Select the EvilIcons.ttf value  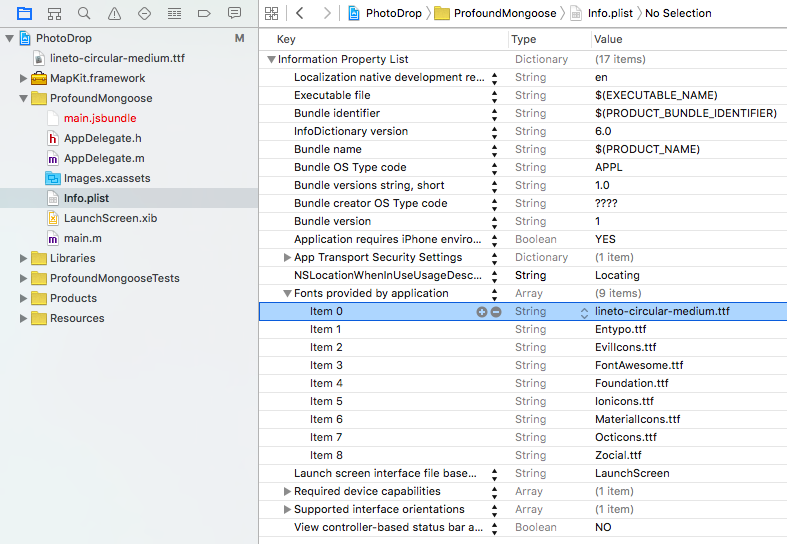pos(625,348)
